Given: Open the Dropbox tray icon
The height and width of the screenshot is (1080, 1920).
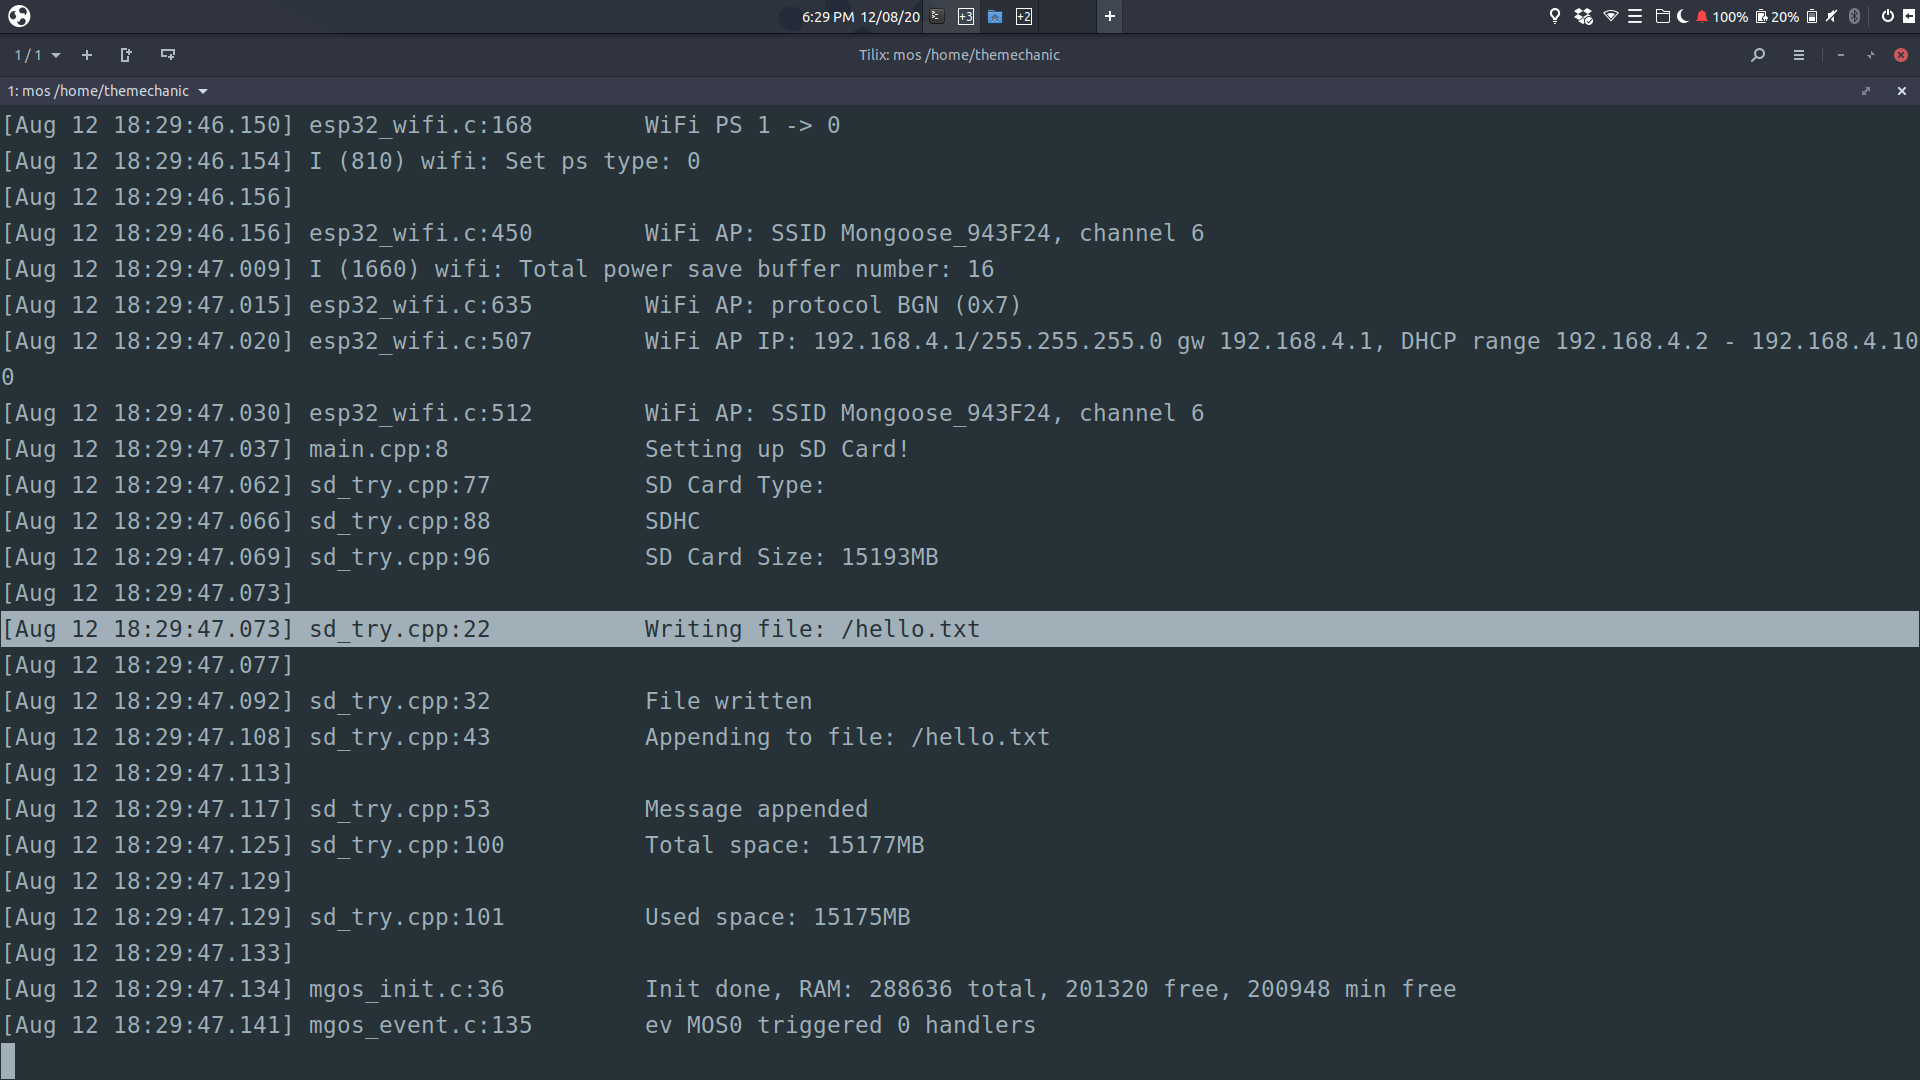Looking at the screenshot, I should pos(1583,16).
